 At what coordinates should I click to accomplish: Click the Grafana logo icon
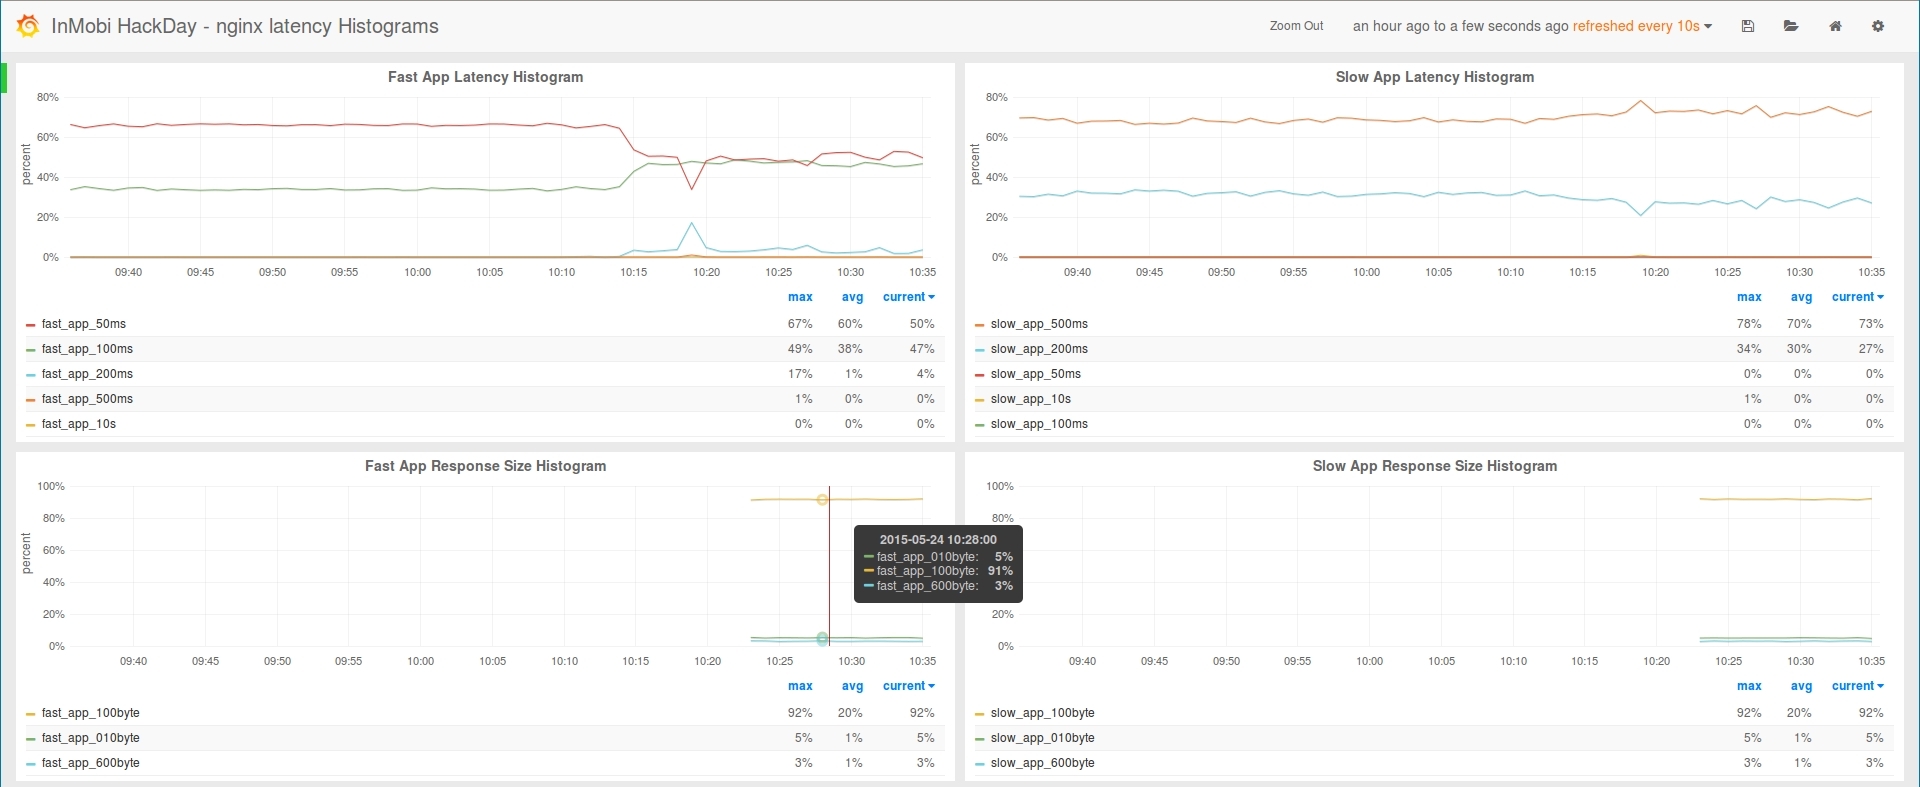click(x=28, y=26)
